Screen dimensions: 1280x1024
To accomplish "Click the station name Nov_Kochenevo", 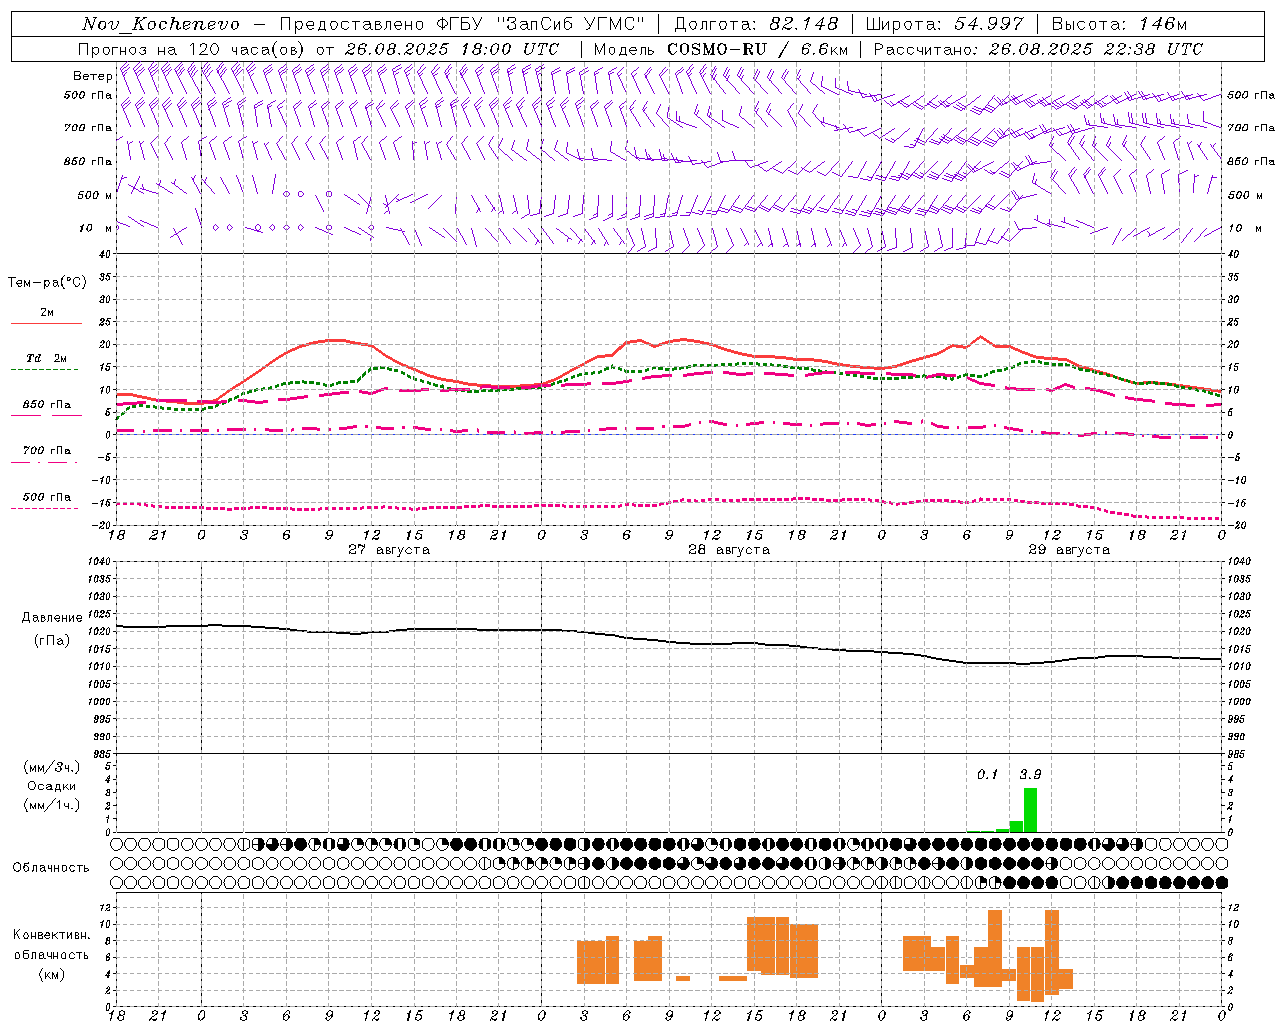I will 161,24.
